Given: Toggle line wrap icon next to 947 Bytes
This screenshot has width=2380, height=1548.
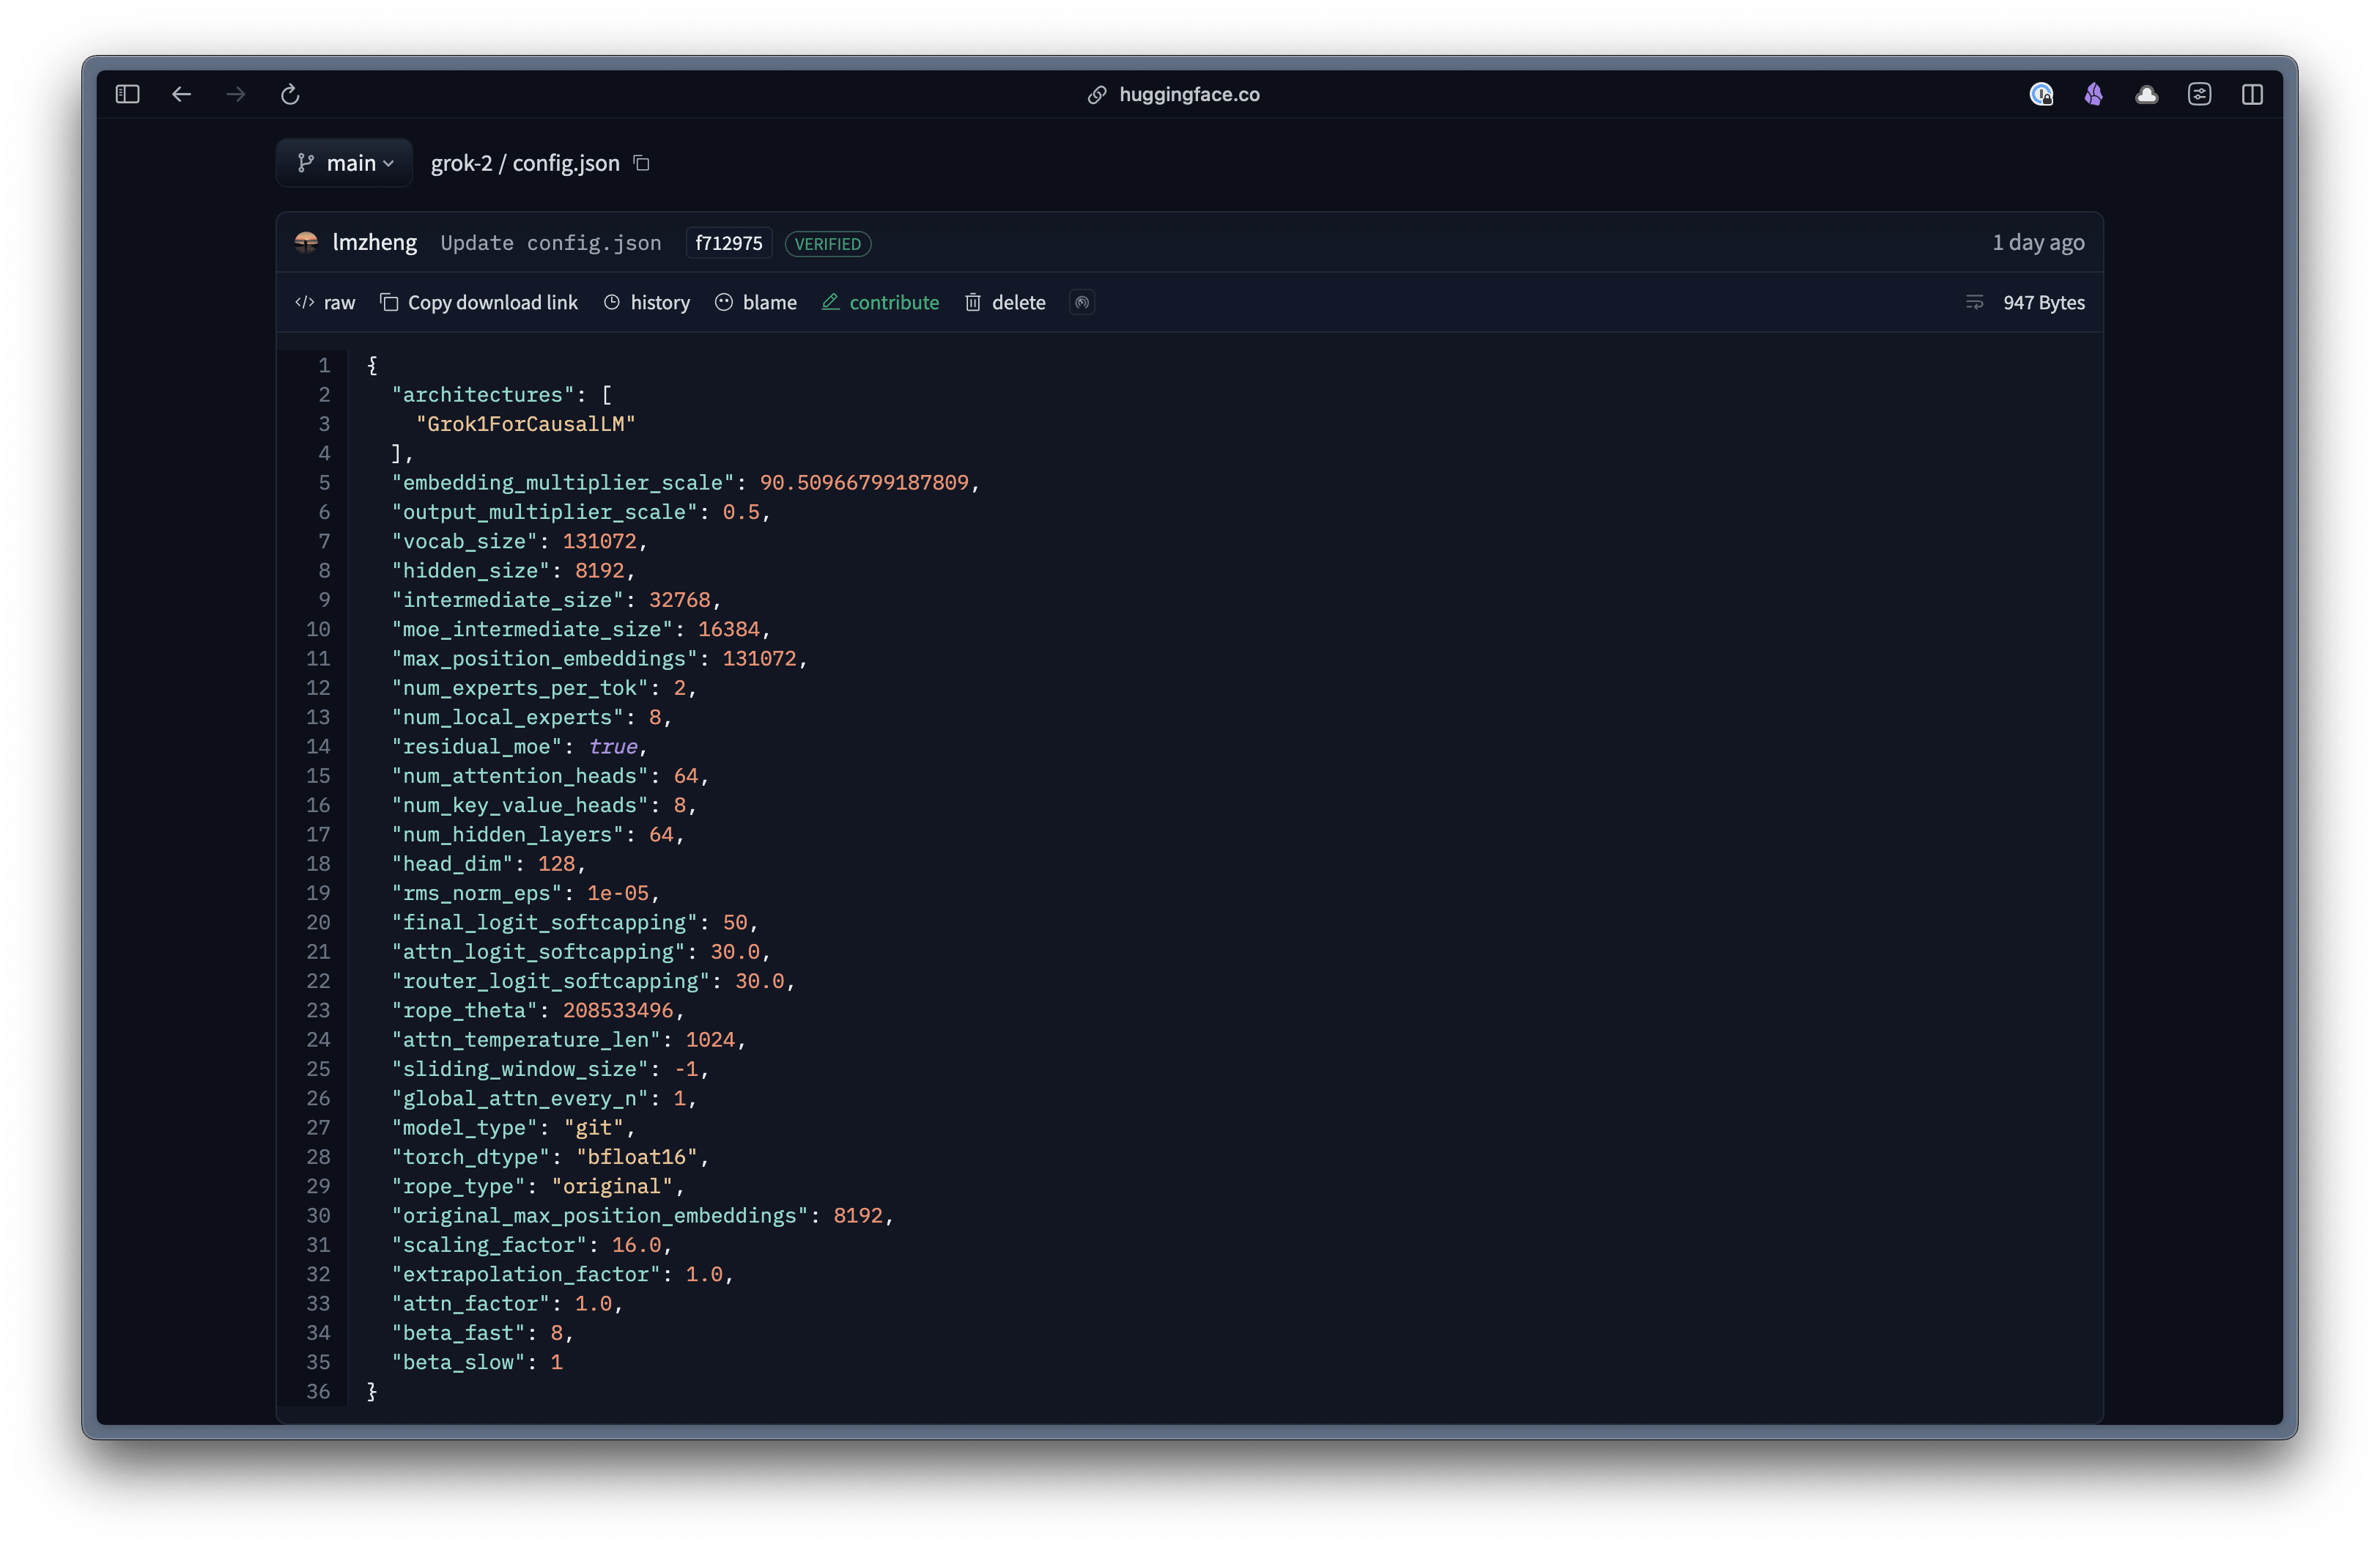Looking at the screenshot, I should coord(1974,302).
